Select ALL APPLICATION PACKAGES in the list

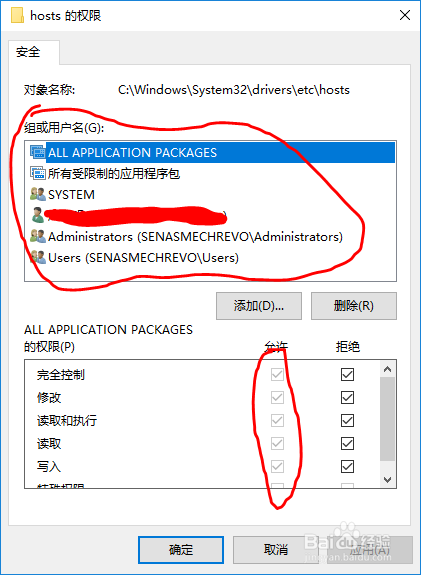point(212,152)
